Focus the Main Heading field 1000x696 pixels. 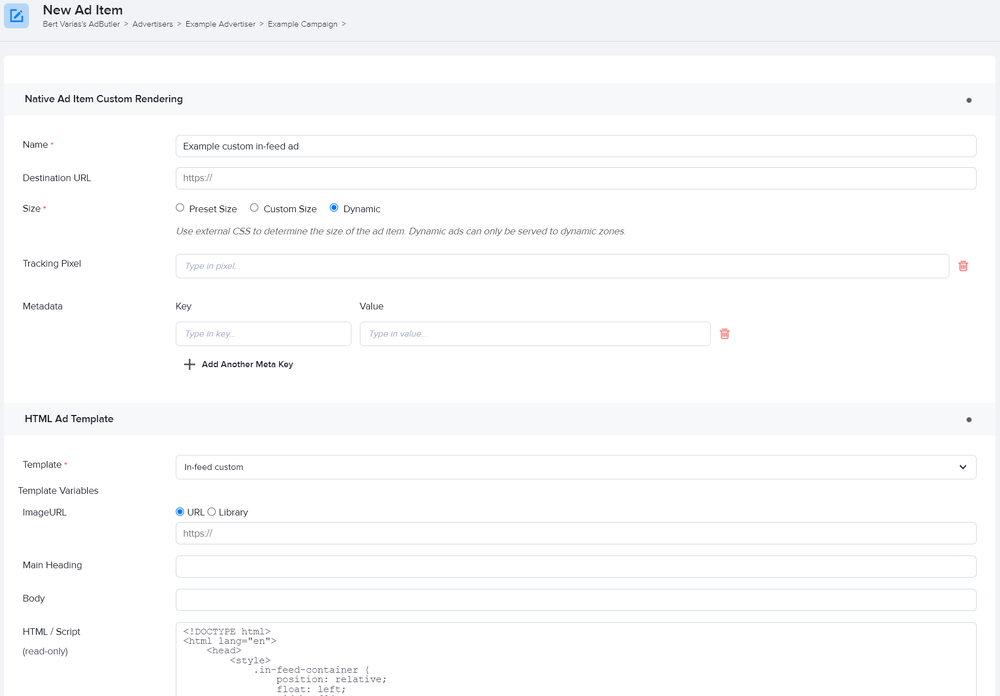click(576, 566)
